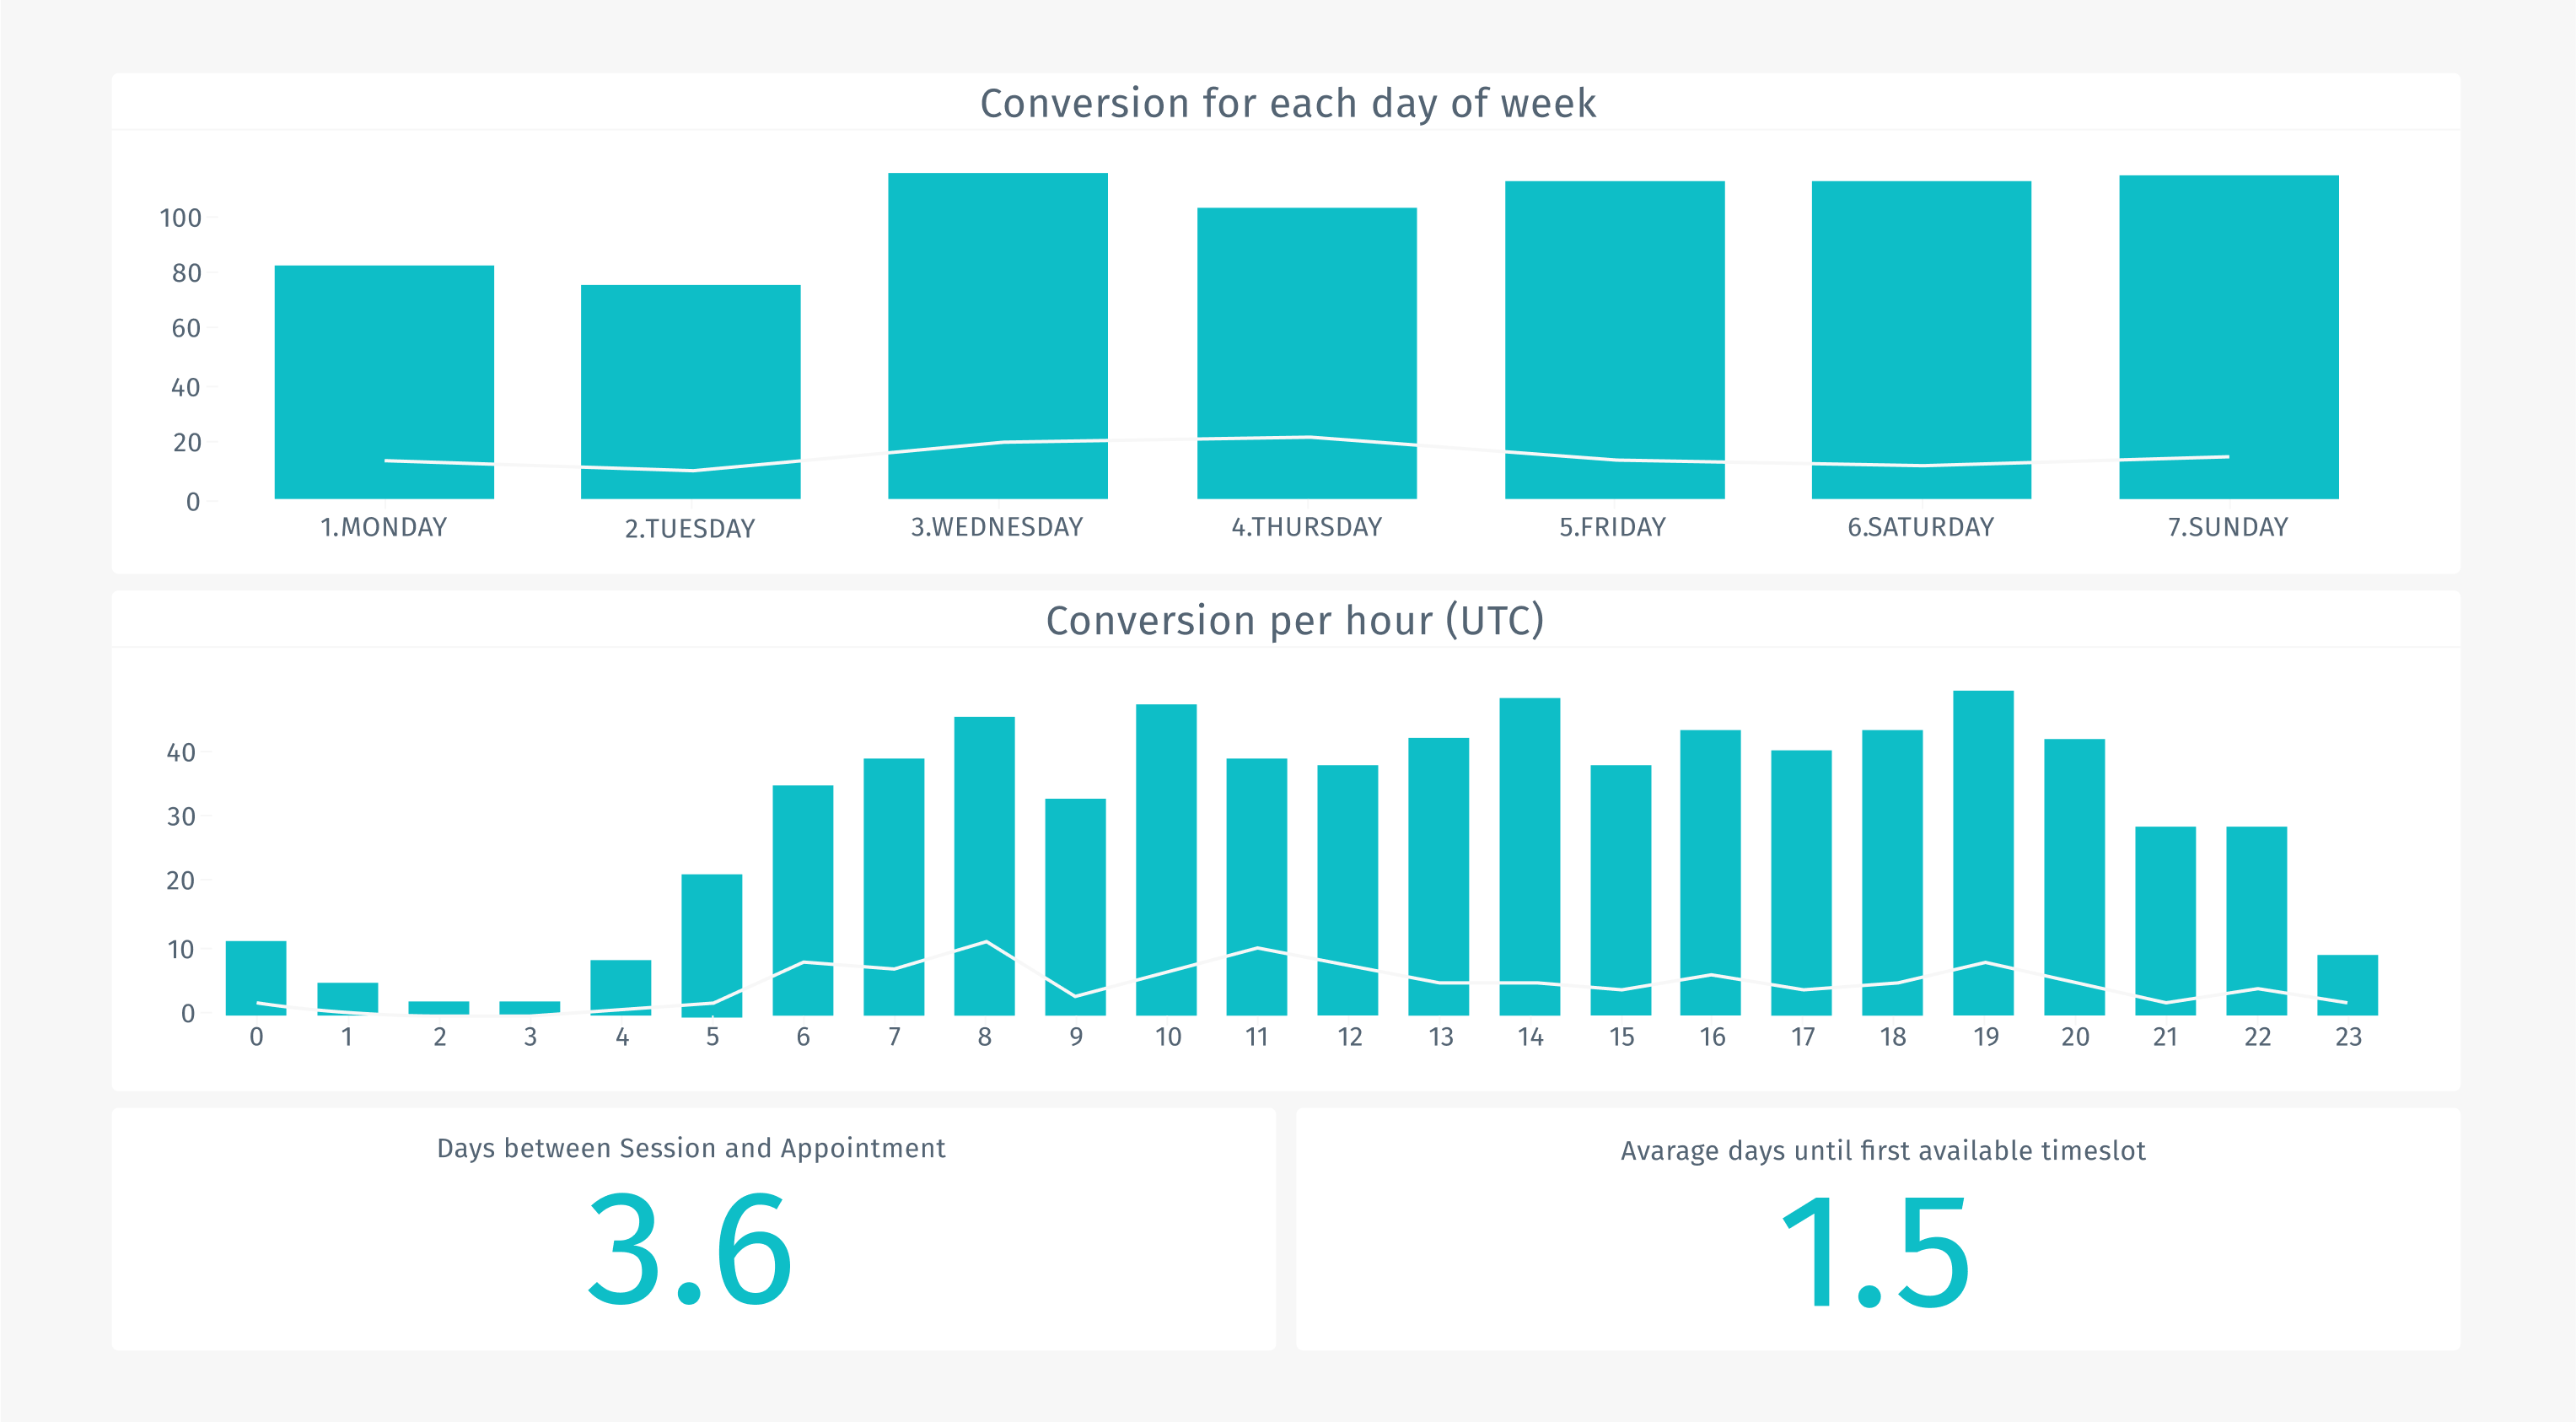Image resolution: width=2576 pixels, height=1422 pixels.
Task: Click the hour 23 bar
Action: (x=2348, y=985)
